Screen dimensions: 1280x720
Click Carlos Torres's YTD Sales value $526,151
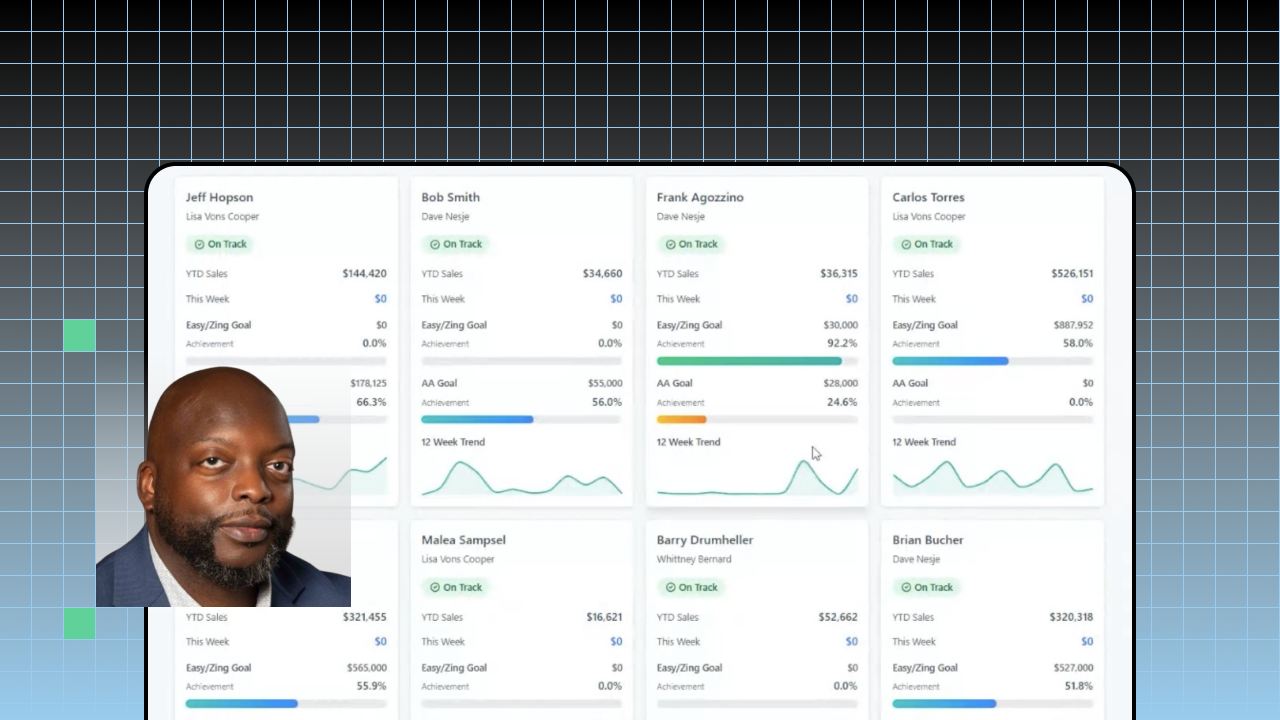coord(1072,273)
